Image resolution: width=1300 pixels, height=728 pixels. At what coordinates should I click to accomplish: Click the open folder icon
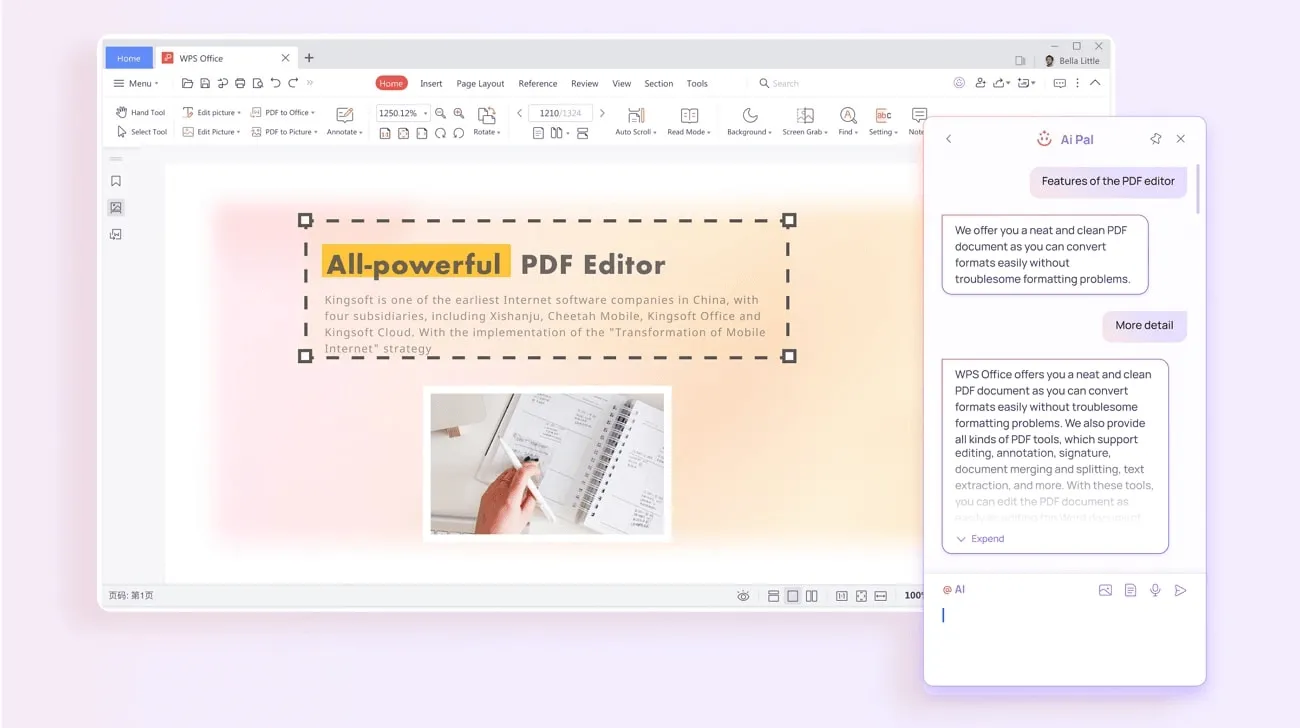(187, 83)
